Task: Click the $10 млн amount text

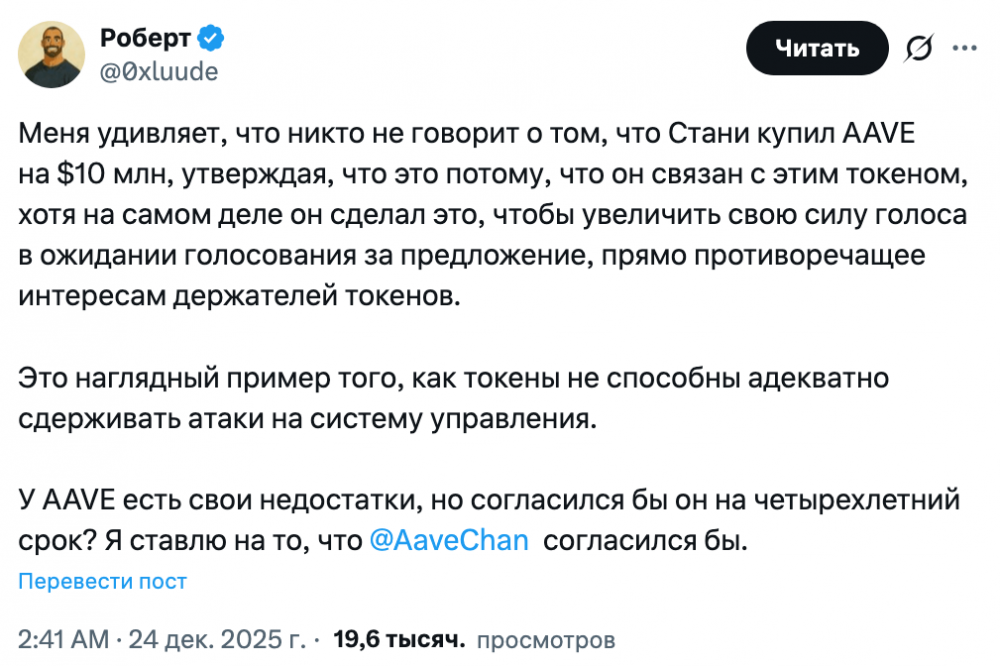Action: tap(96, 174)
